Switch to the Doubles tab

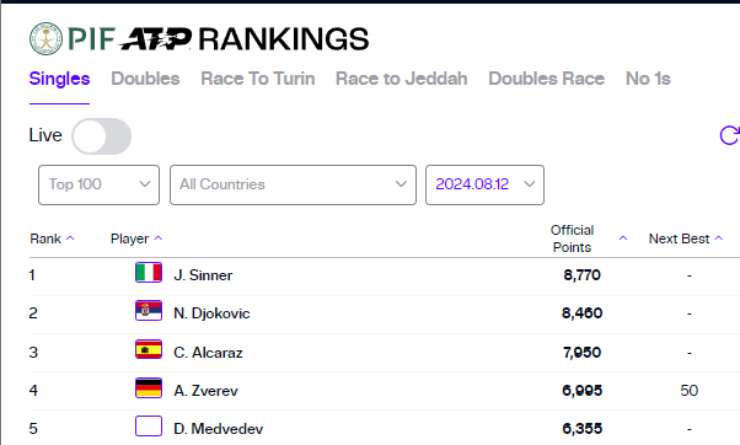(x=145, y=79)
